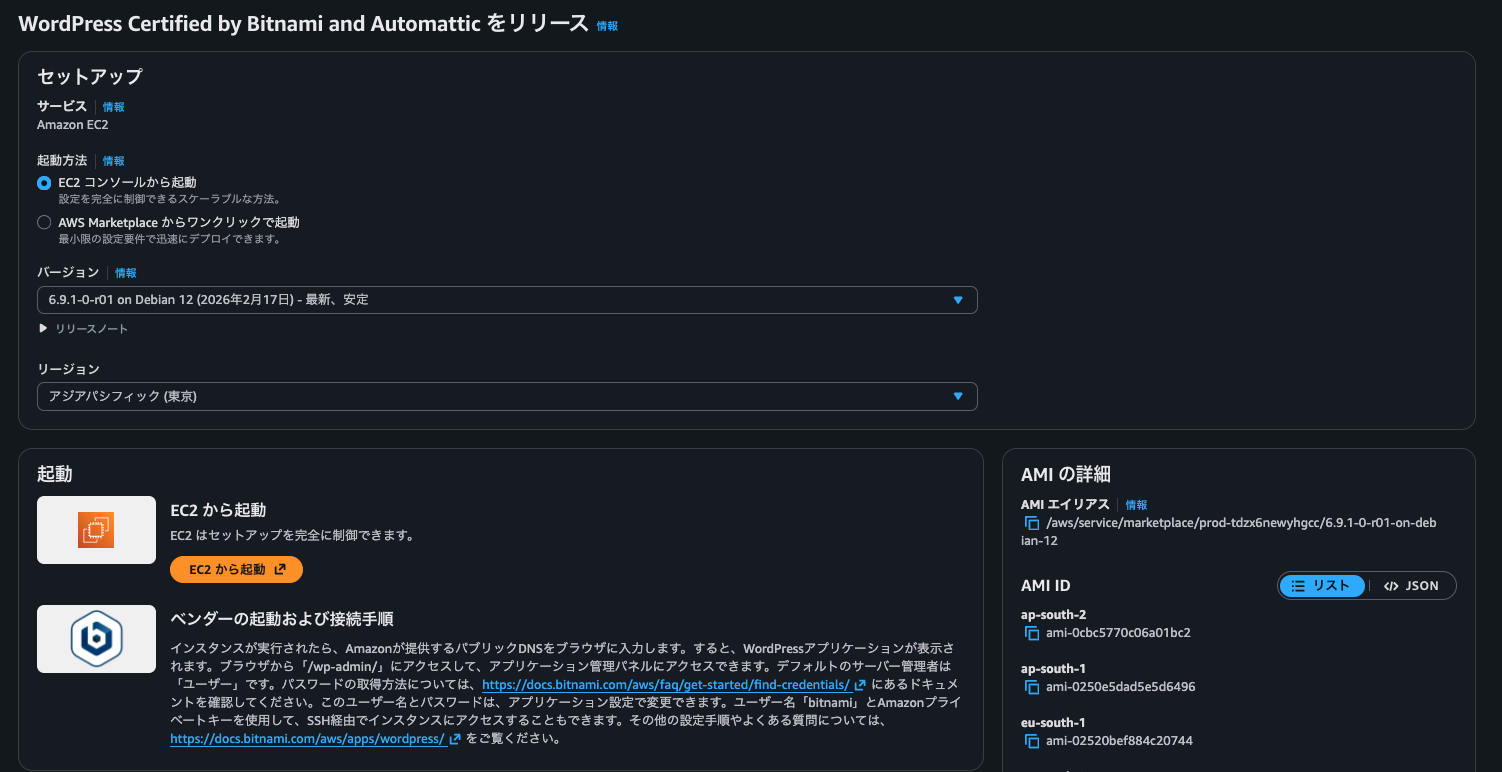Image resolution: width=1502 pixels, height=772 pixels.
Task: Select EC2 コンソールから起動 radio button
Action: (42, 182)
